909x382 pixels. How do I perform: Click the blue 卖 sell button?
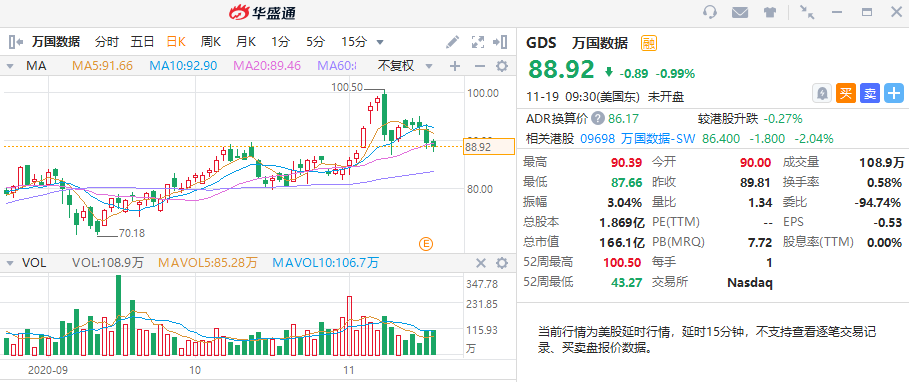point(870,93)
